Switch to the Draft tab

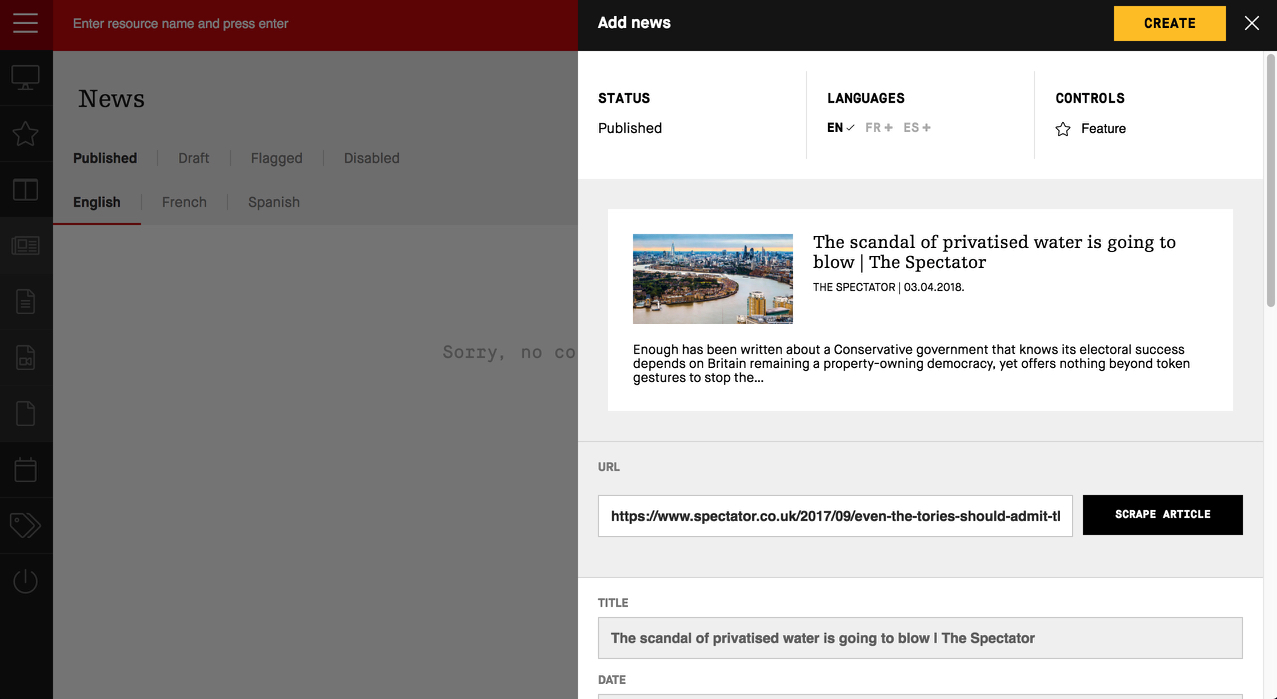point(194,158)
